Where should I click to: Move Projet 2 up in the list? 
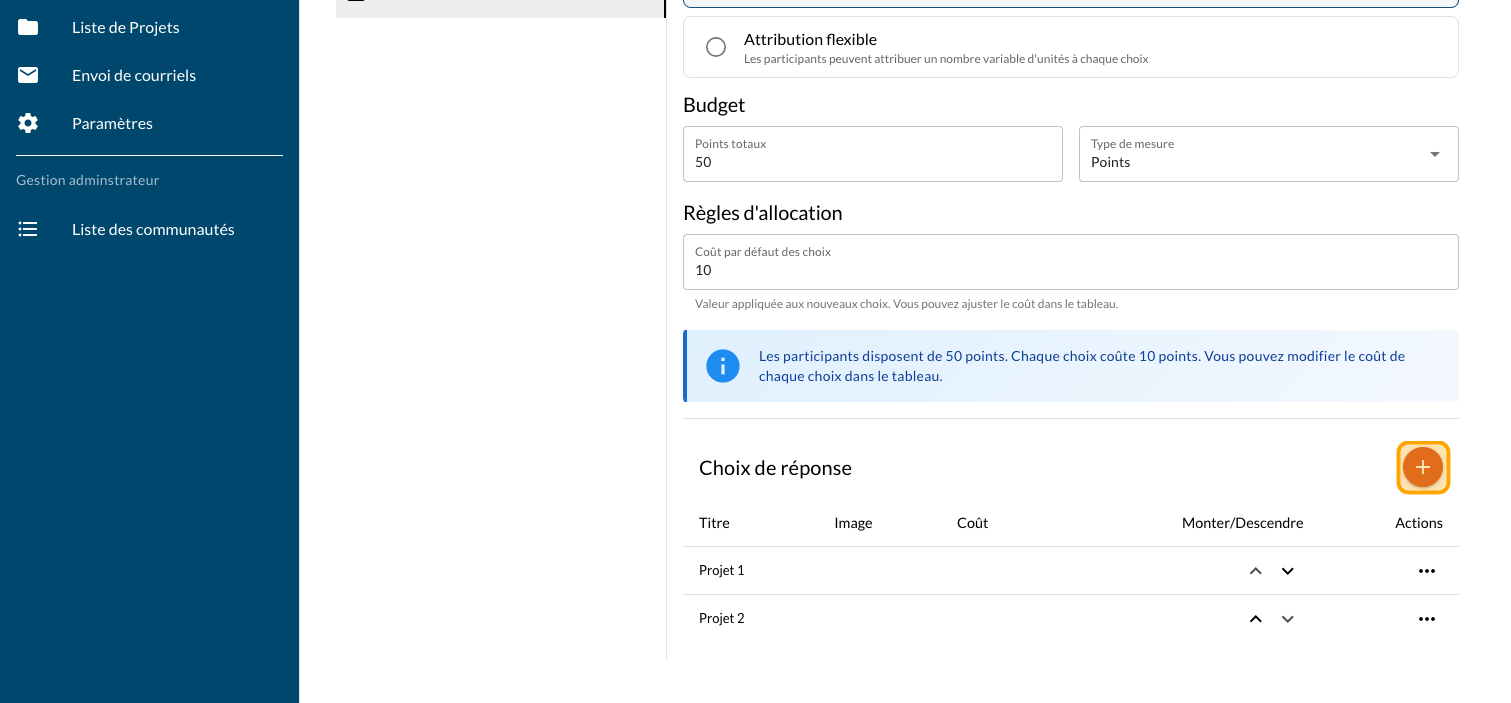click(x=1255, y=619)
